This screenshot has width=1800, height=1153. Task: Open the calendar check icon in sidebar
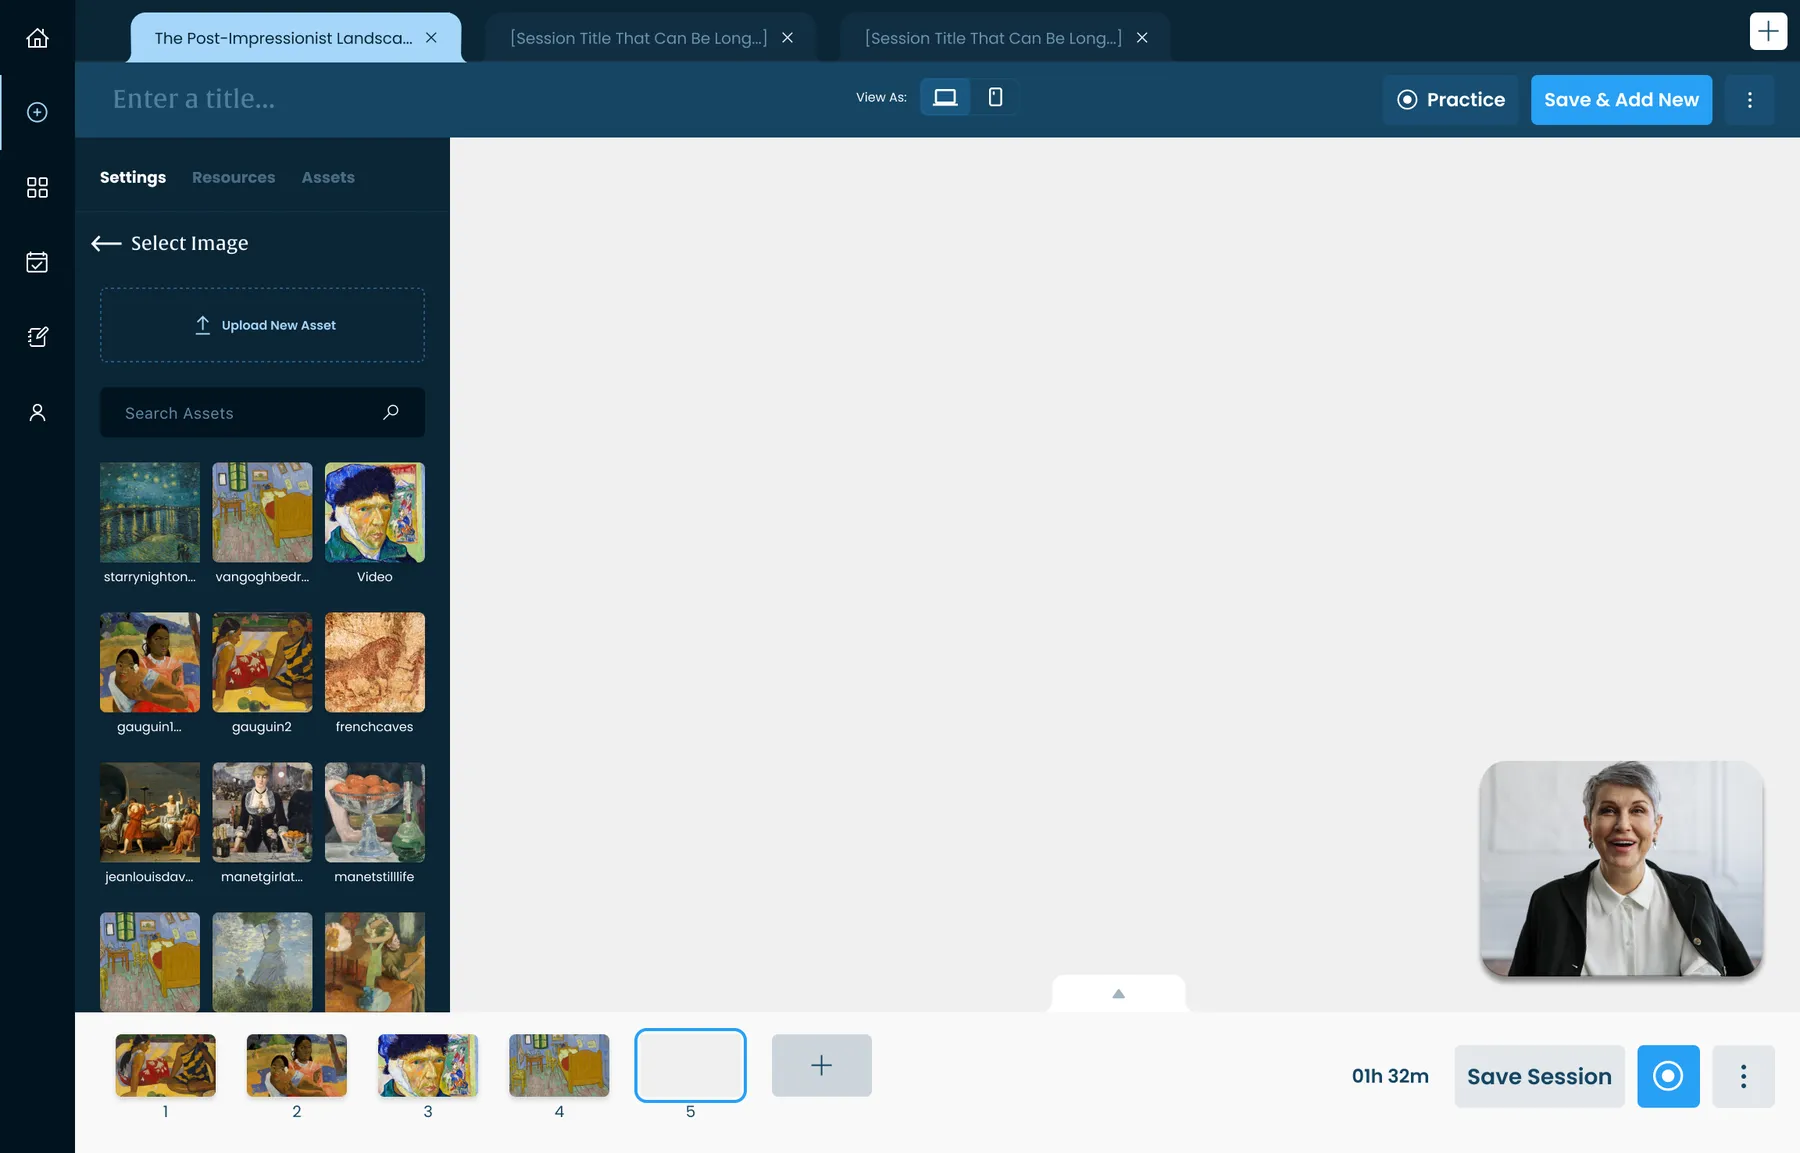[37, 262]
